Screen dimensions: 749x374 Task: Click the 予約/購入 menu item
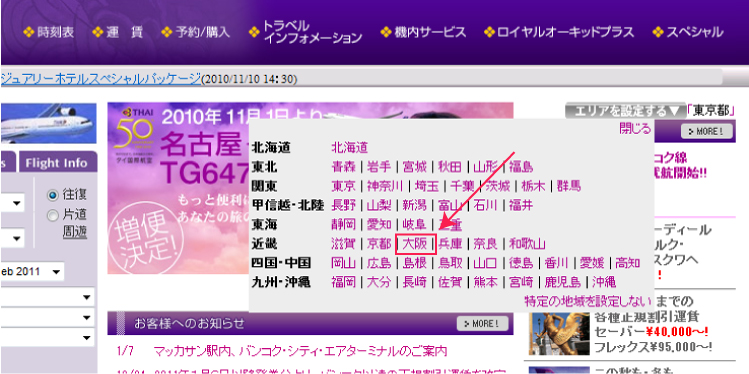coord(195,32)
